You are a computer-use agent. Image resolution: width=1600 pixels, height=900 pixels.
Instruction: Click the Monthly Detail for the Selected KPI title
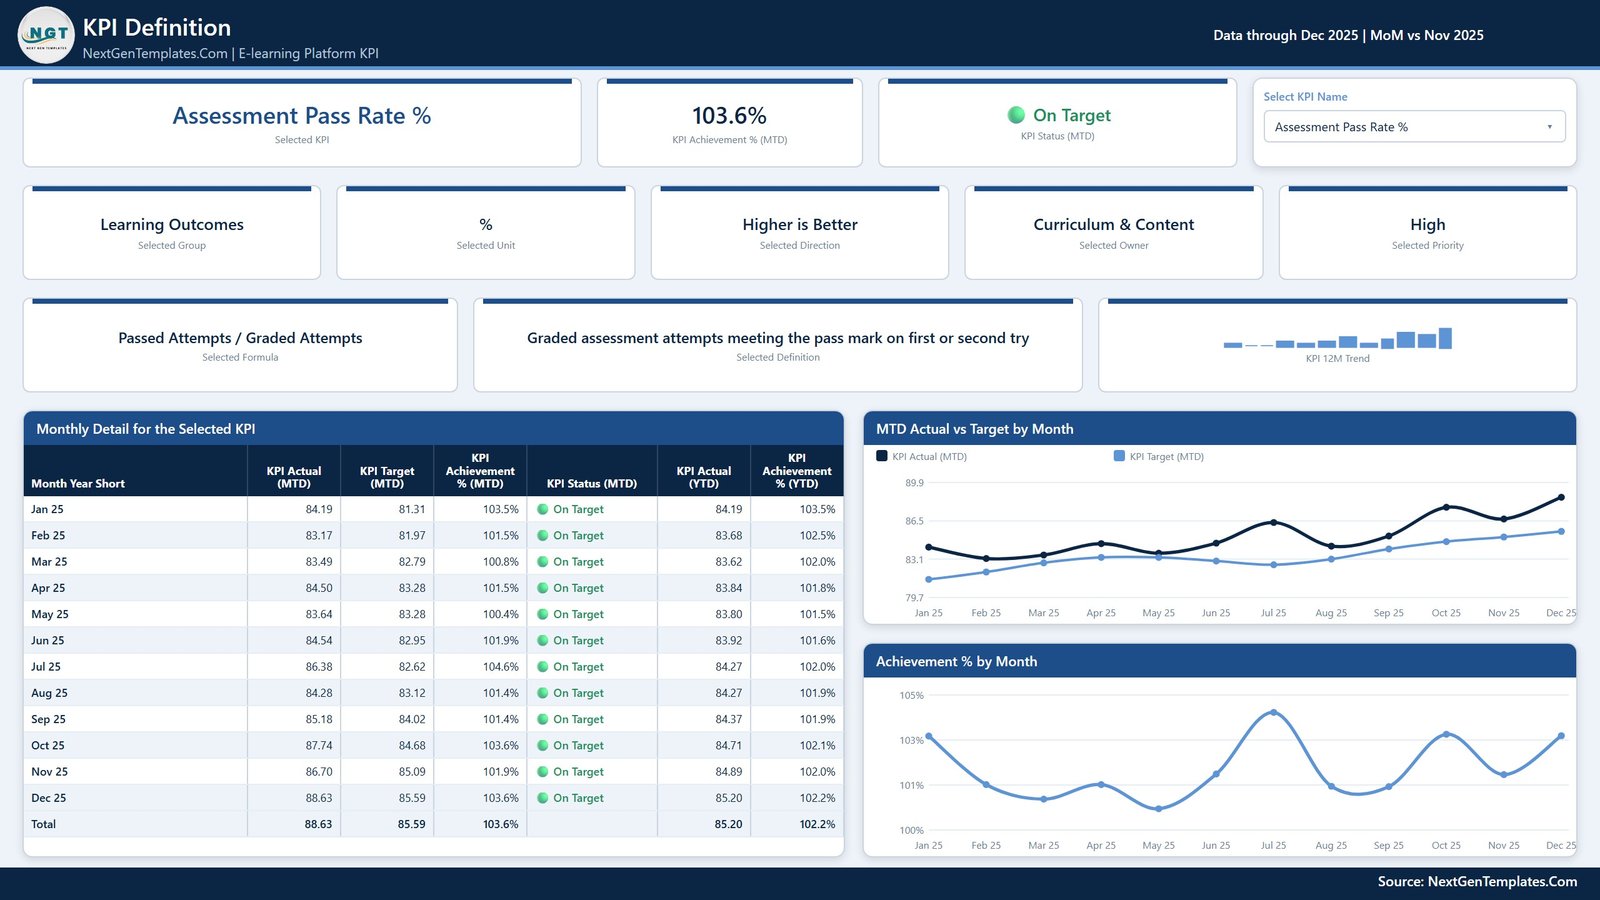(x=146, y=429)
